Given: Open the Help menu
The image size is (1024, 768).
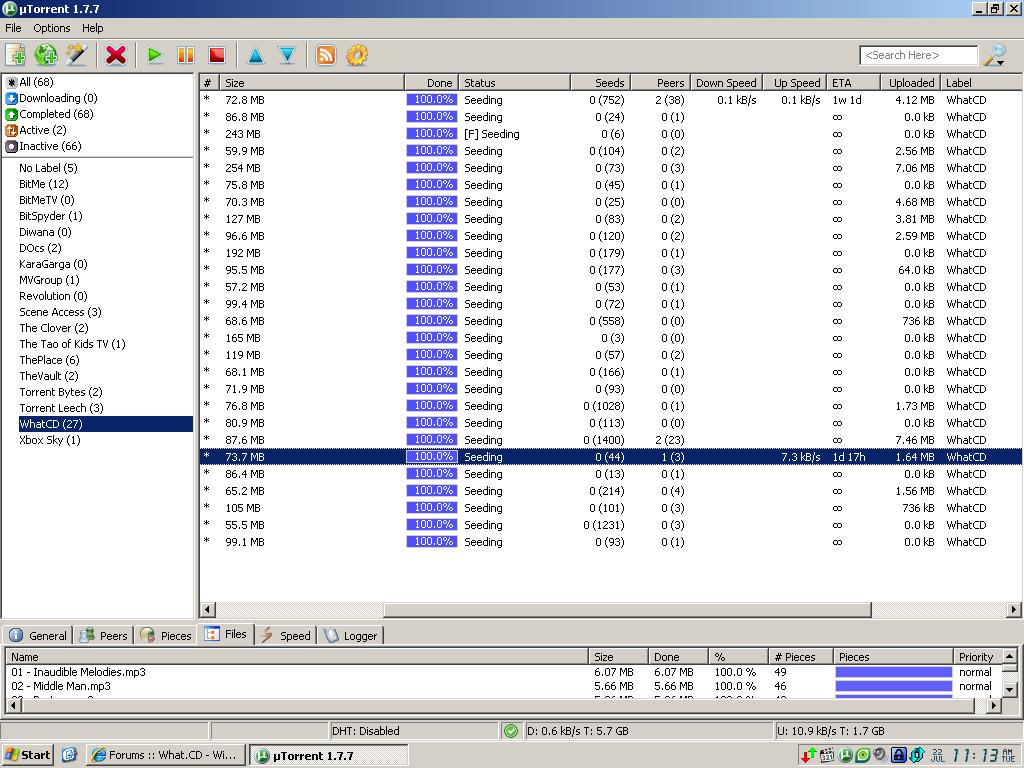Looking at the screenshot, I should [x=93, y=28].
